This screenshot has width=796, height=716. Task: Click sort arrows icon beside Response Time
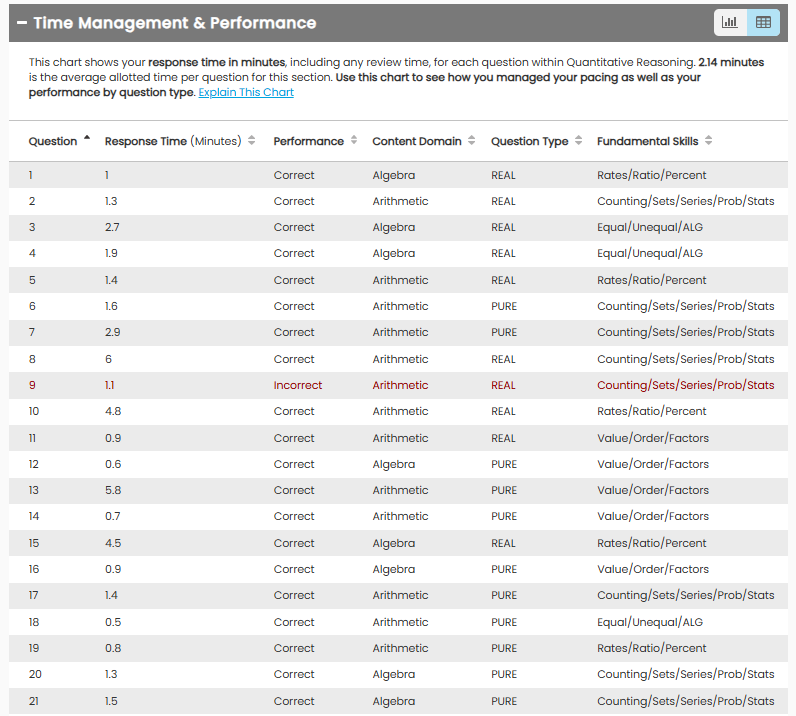[252, 141]
